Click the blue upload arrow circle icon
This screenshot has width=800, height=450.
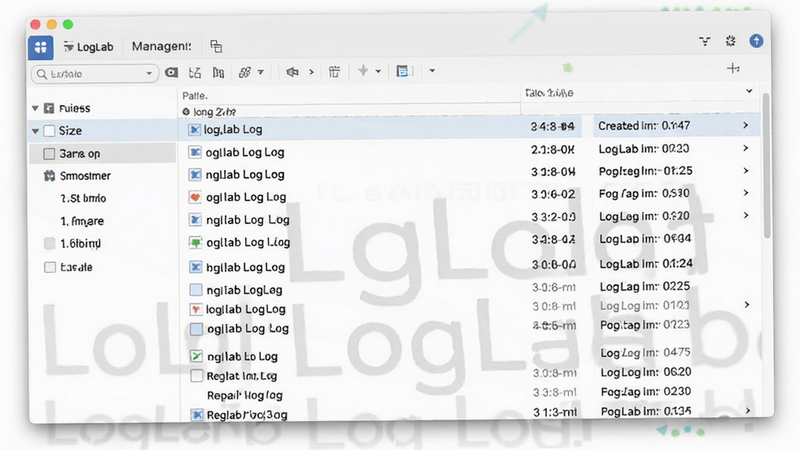tap(756, 41)
